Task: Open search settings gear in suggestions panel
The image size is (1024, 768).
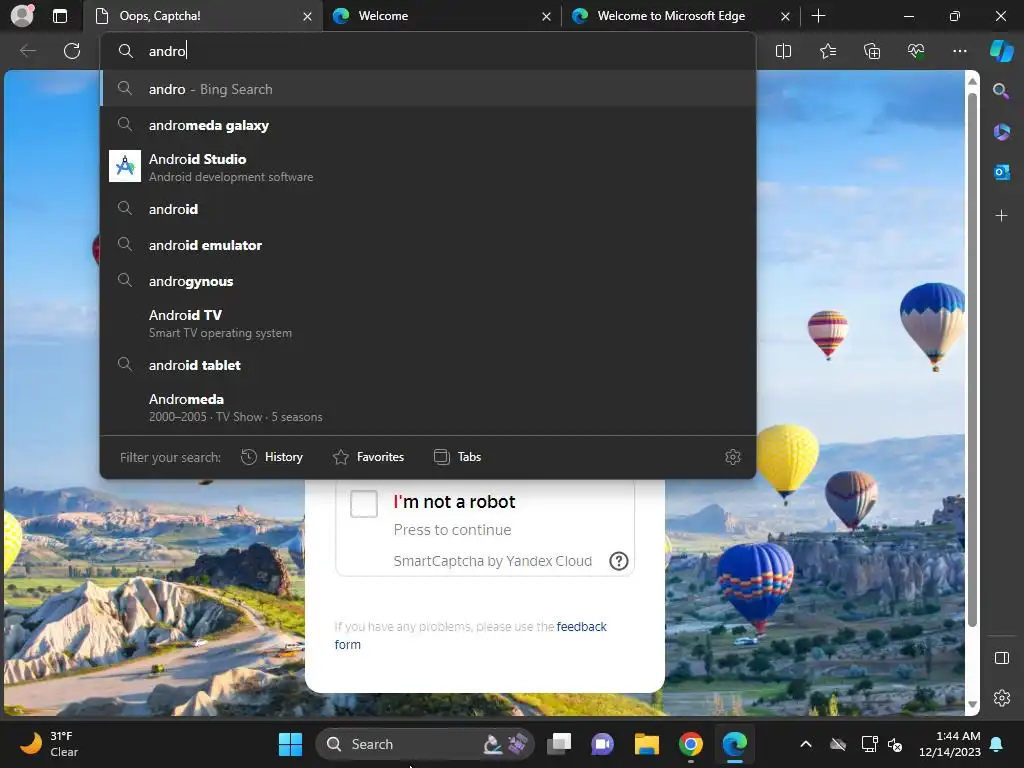Action: [733, 456]
